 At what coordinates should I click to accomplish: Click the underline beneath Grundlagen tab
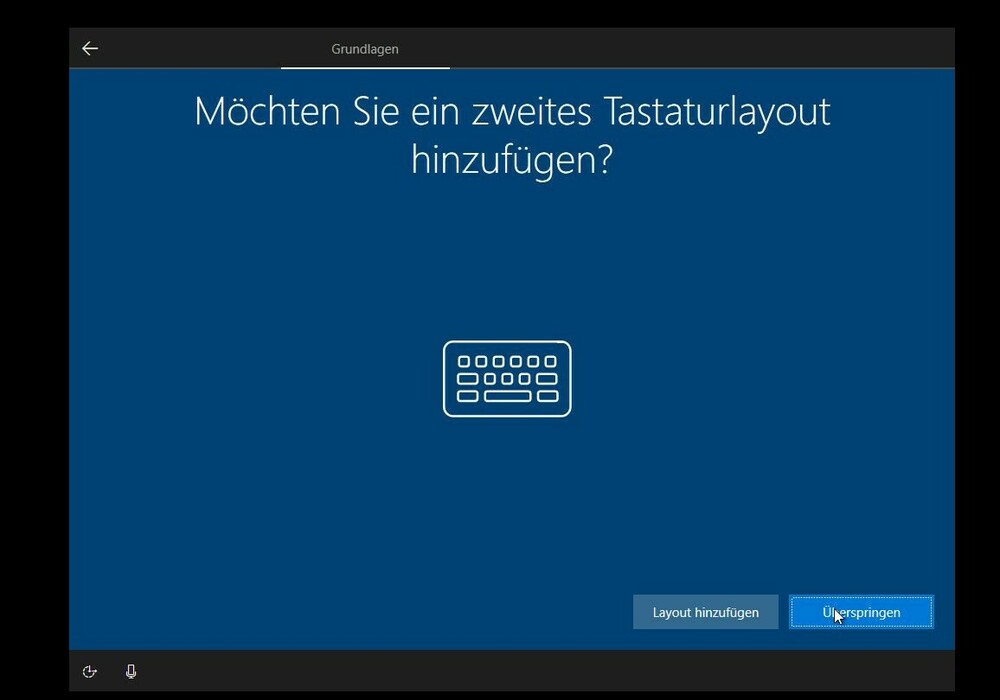point(365,67)
